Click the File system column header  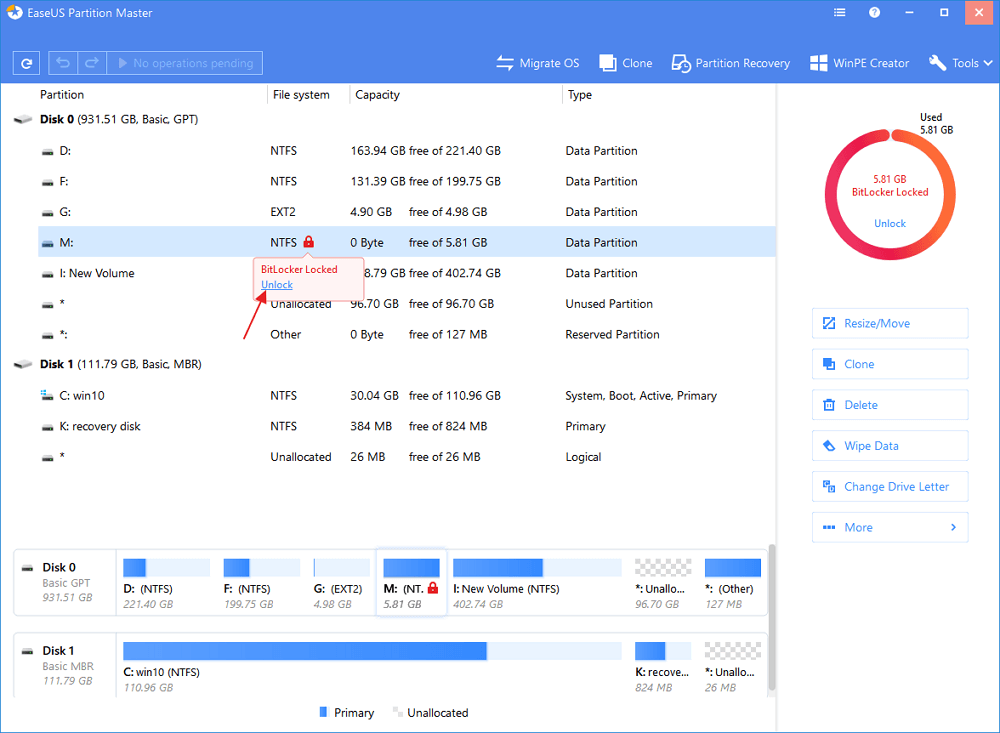pyautogui.click(x=301, y=94)
